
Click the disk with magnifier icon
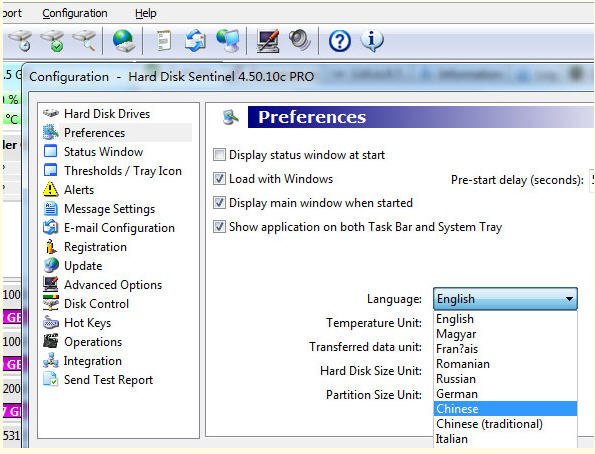[85, 40]
